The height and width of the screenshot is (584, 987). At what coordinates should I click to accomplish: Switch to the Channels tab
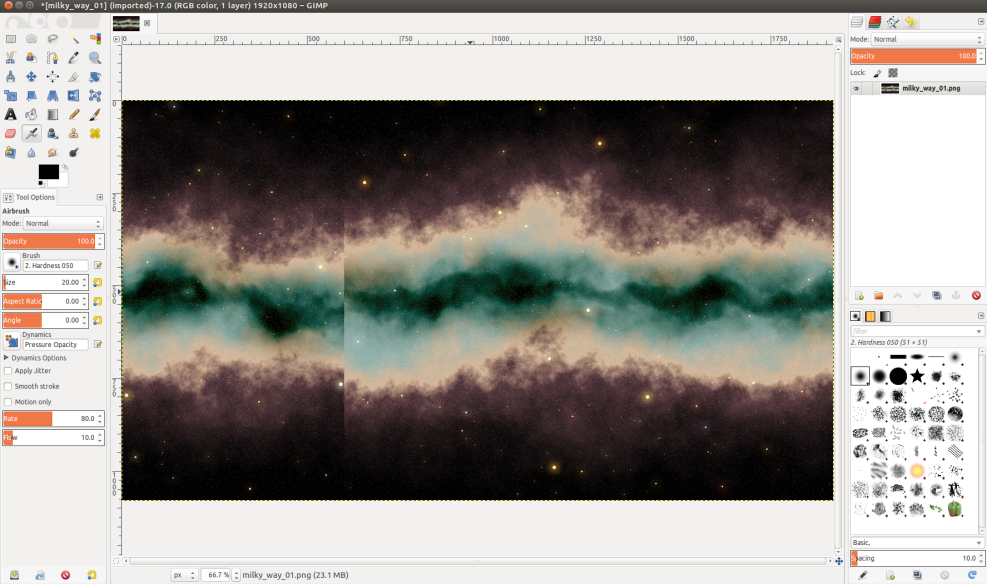coord(875,21)
